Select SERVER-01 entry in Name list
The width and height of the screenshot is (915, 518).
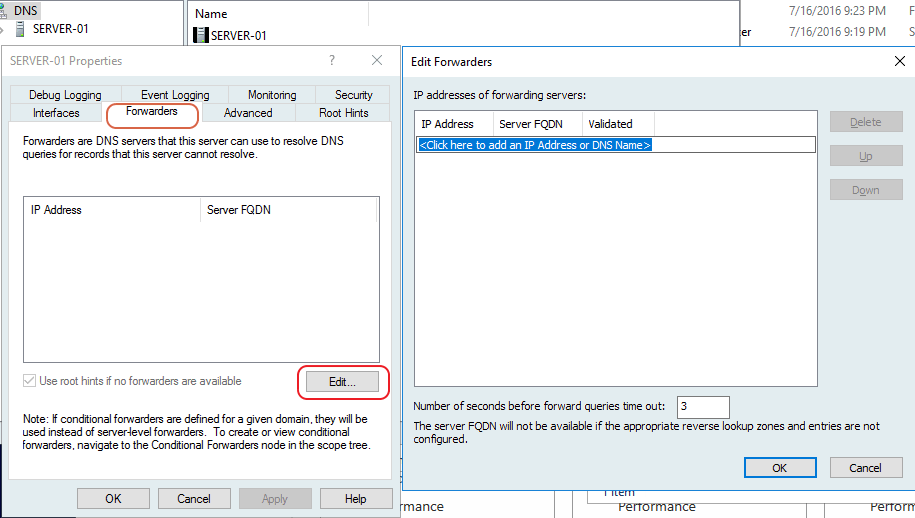[239, 36]
